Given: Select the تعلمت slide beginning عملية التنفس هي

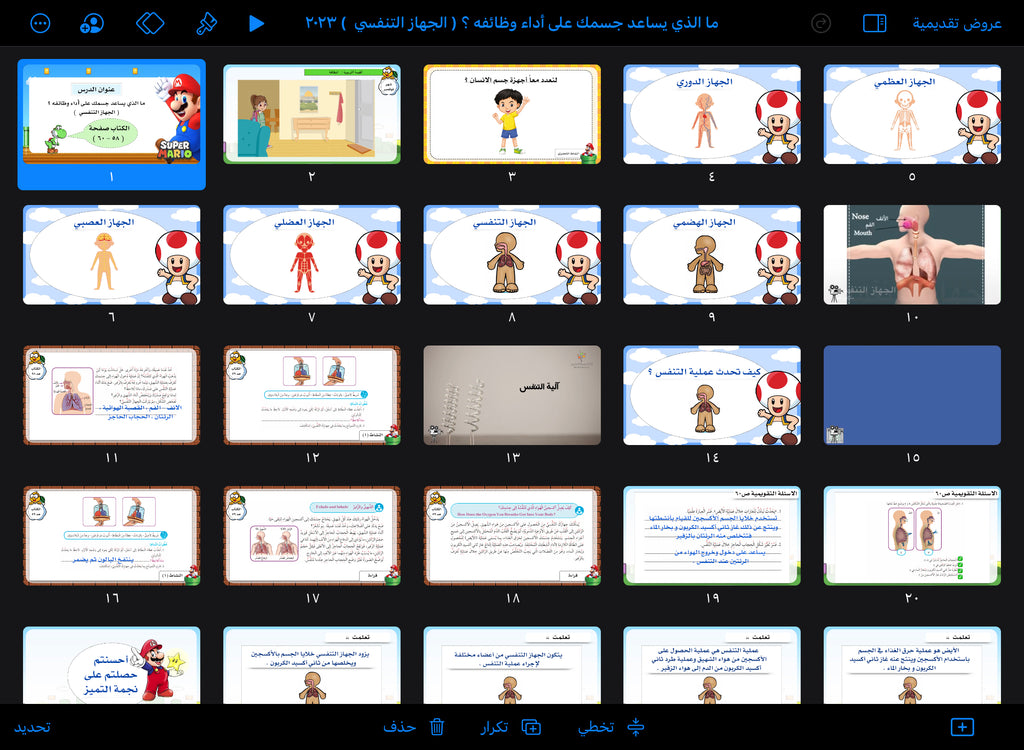Looking at the screenshot, I should (x=712, y=665).
